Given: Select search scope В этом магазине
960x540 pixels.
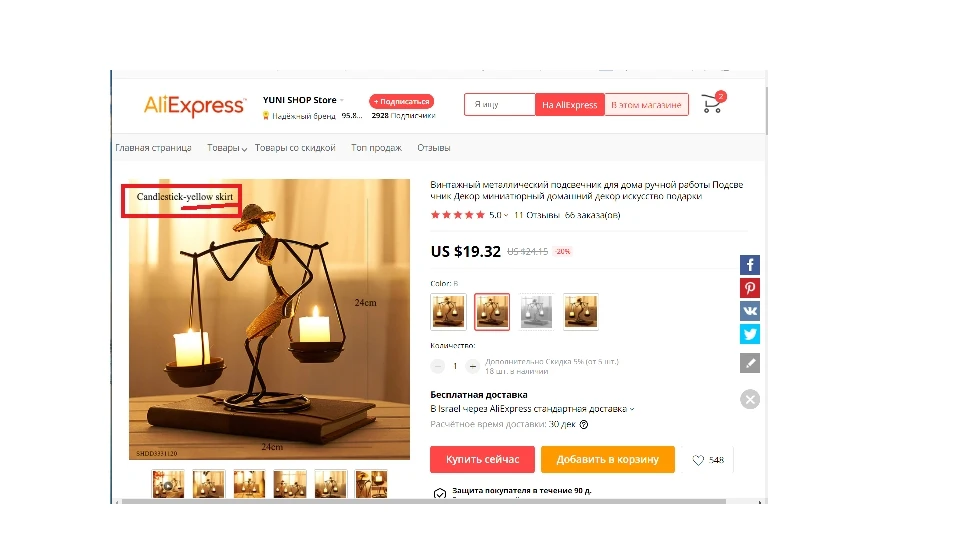Looking at the screenshot, I should click(x=646, y=105).
